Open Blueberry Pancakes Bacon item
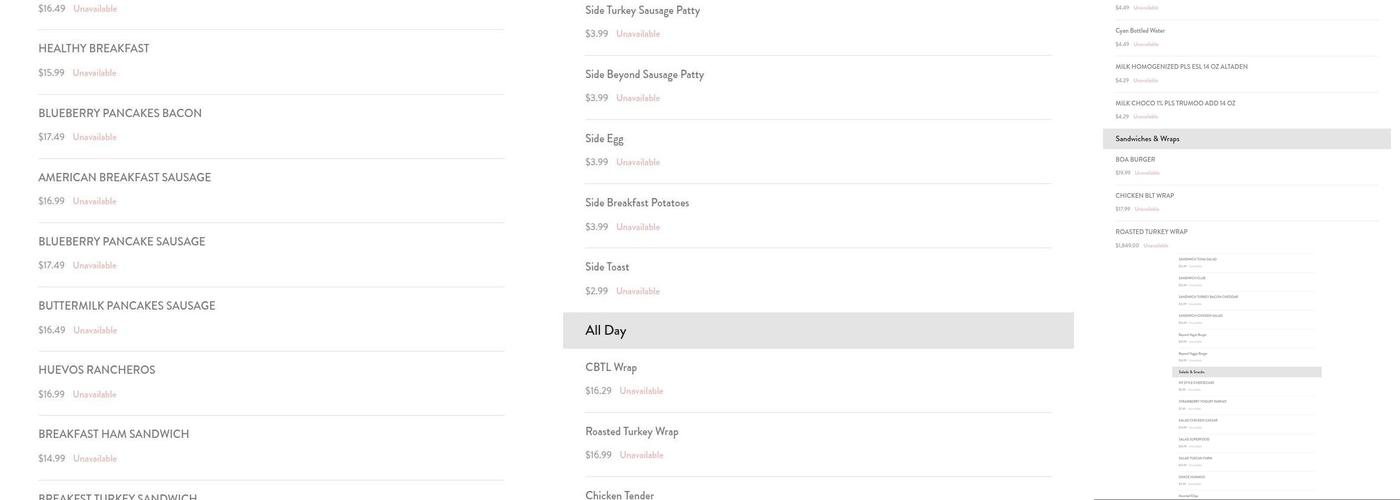Image resolution: width=1400 pixels, height=500 pixels. coord(120,113)
